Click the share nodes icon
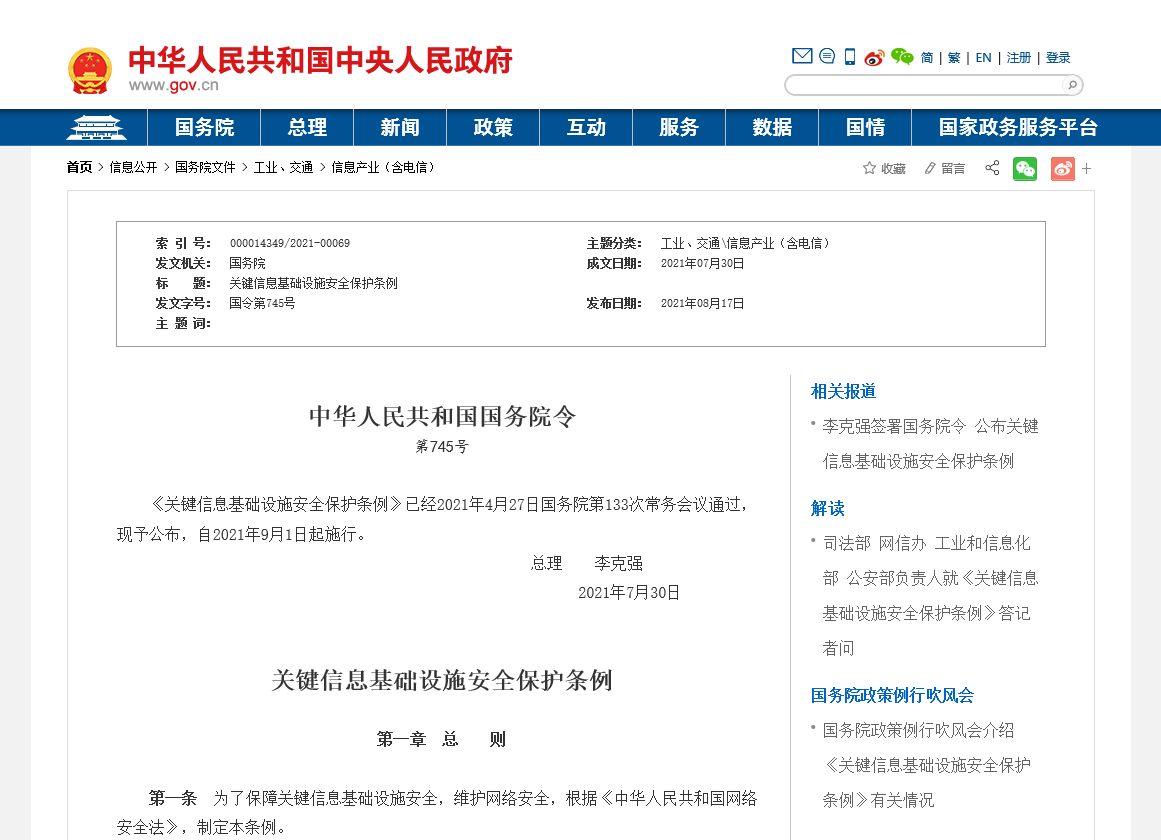The height and width of the screenshot is (840, 1161). tap(992, 168)
